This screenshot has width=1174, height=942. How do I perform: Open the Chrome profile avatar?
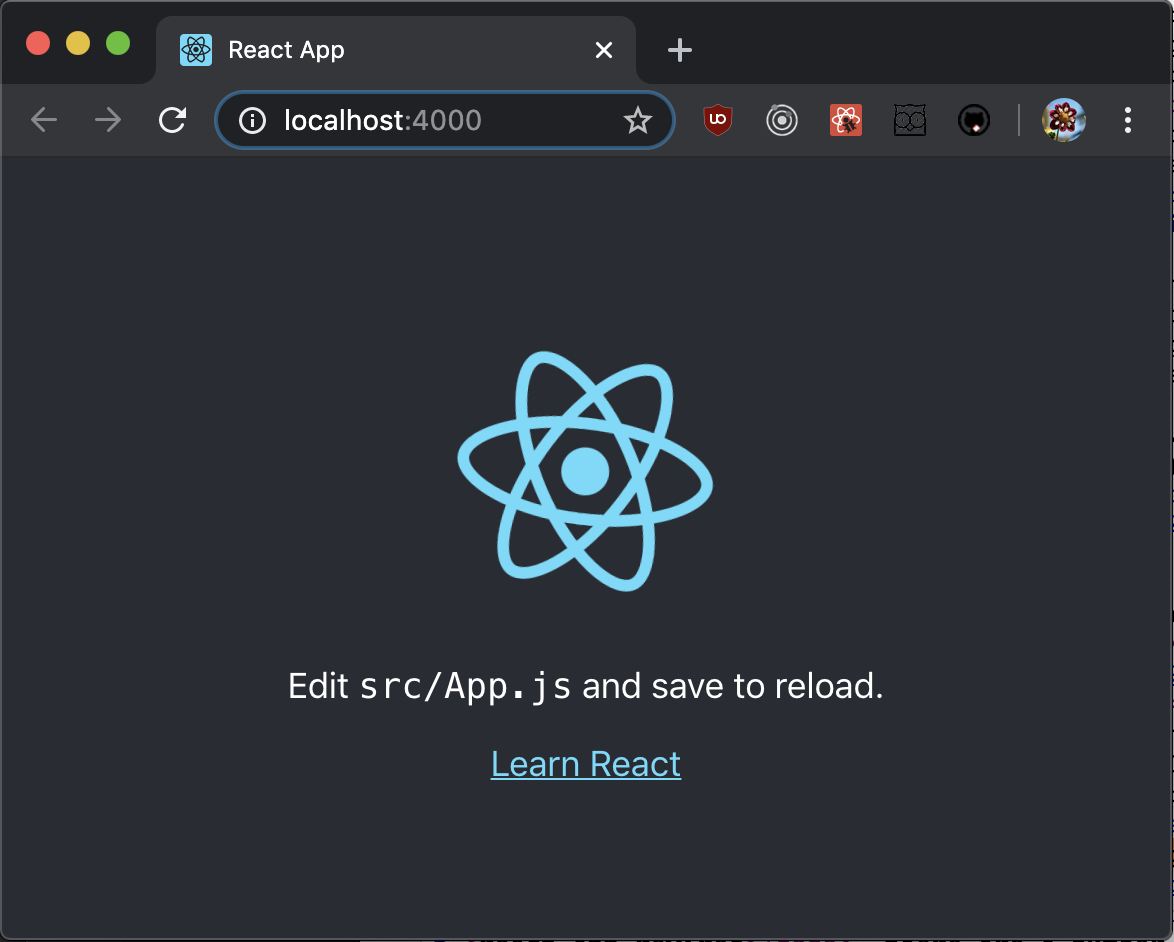[x=1064, y=120]
